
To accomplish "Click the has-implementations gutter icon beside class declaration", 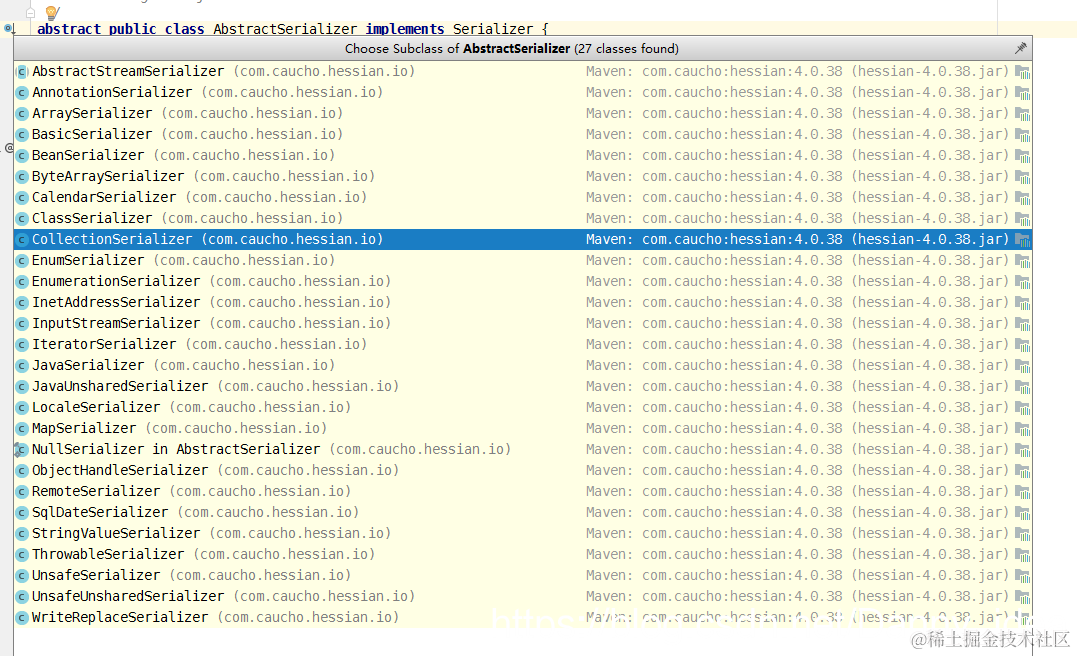I will [x=9, y=29].
